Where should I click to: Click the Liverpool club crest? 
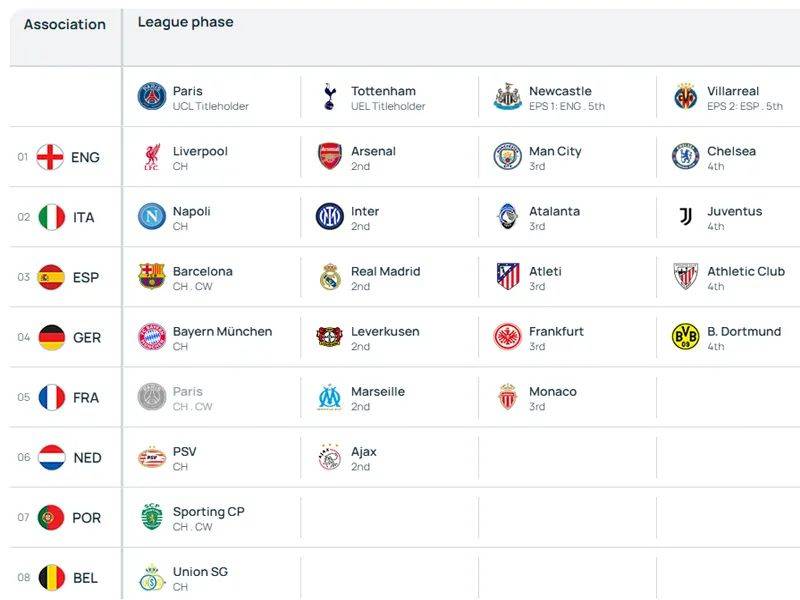click(152, 157)
